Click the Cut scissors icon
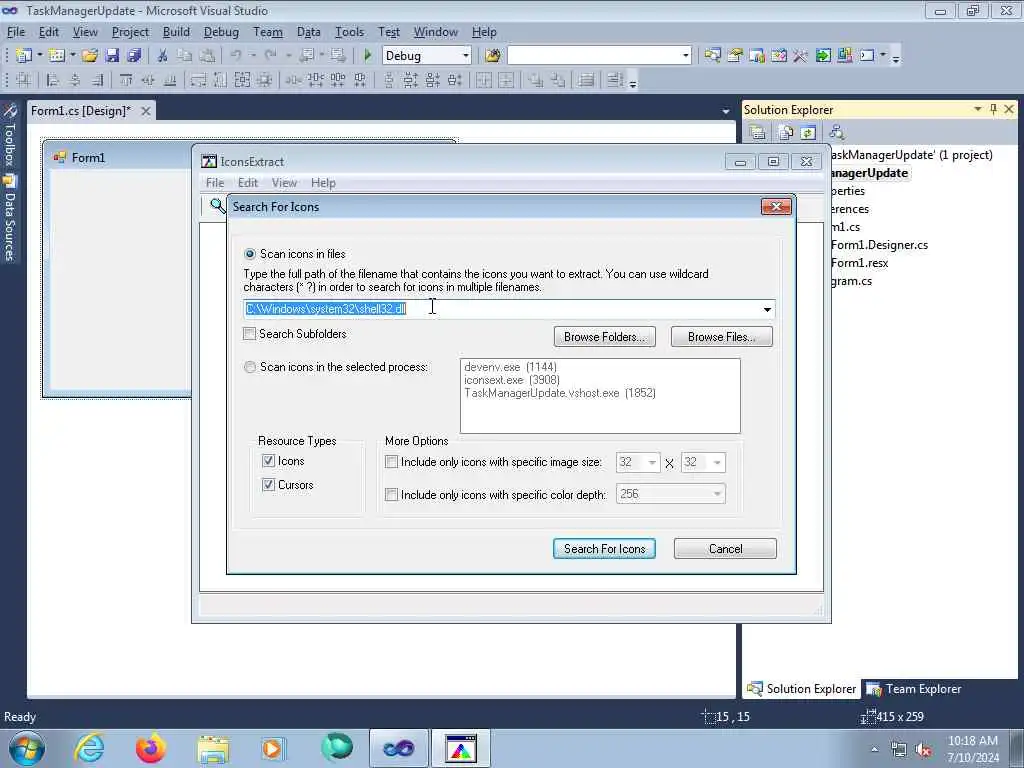Viewport: 1024px width, 768px height. (163, 56)
